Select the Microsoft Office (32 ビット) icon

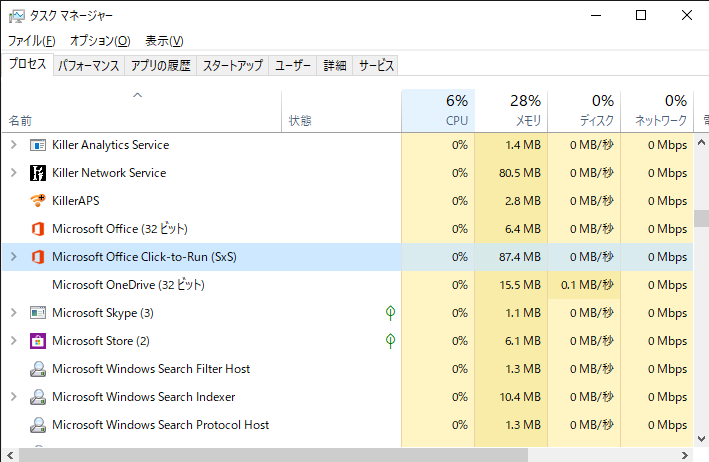click(x=38, y=229)
